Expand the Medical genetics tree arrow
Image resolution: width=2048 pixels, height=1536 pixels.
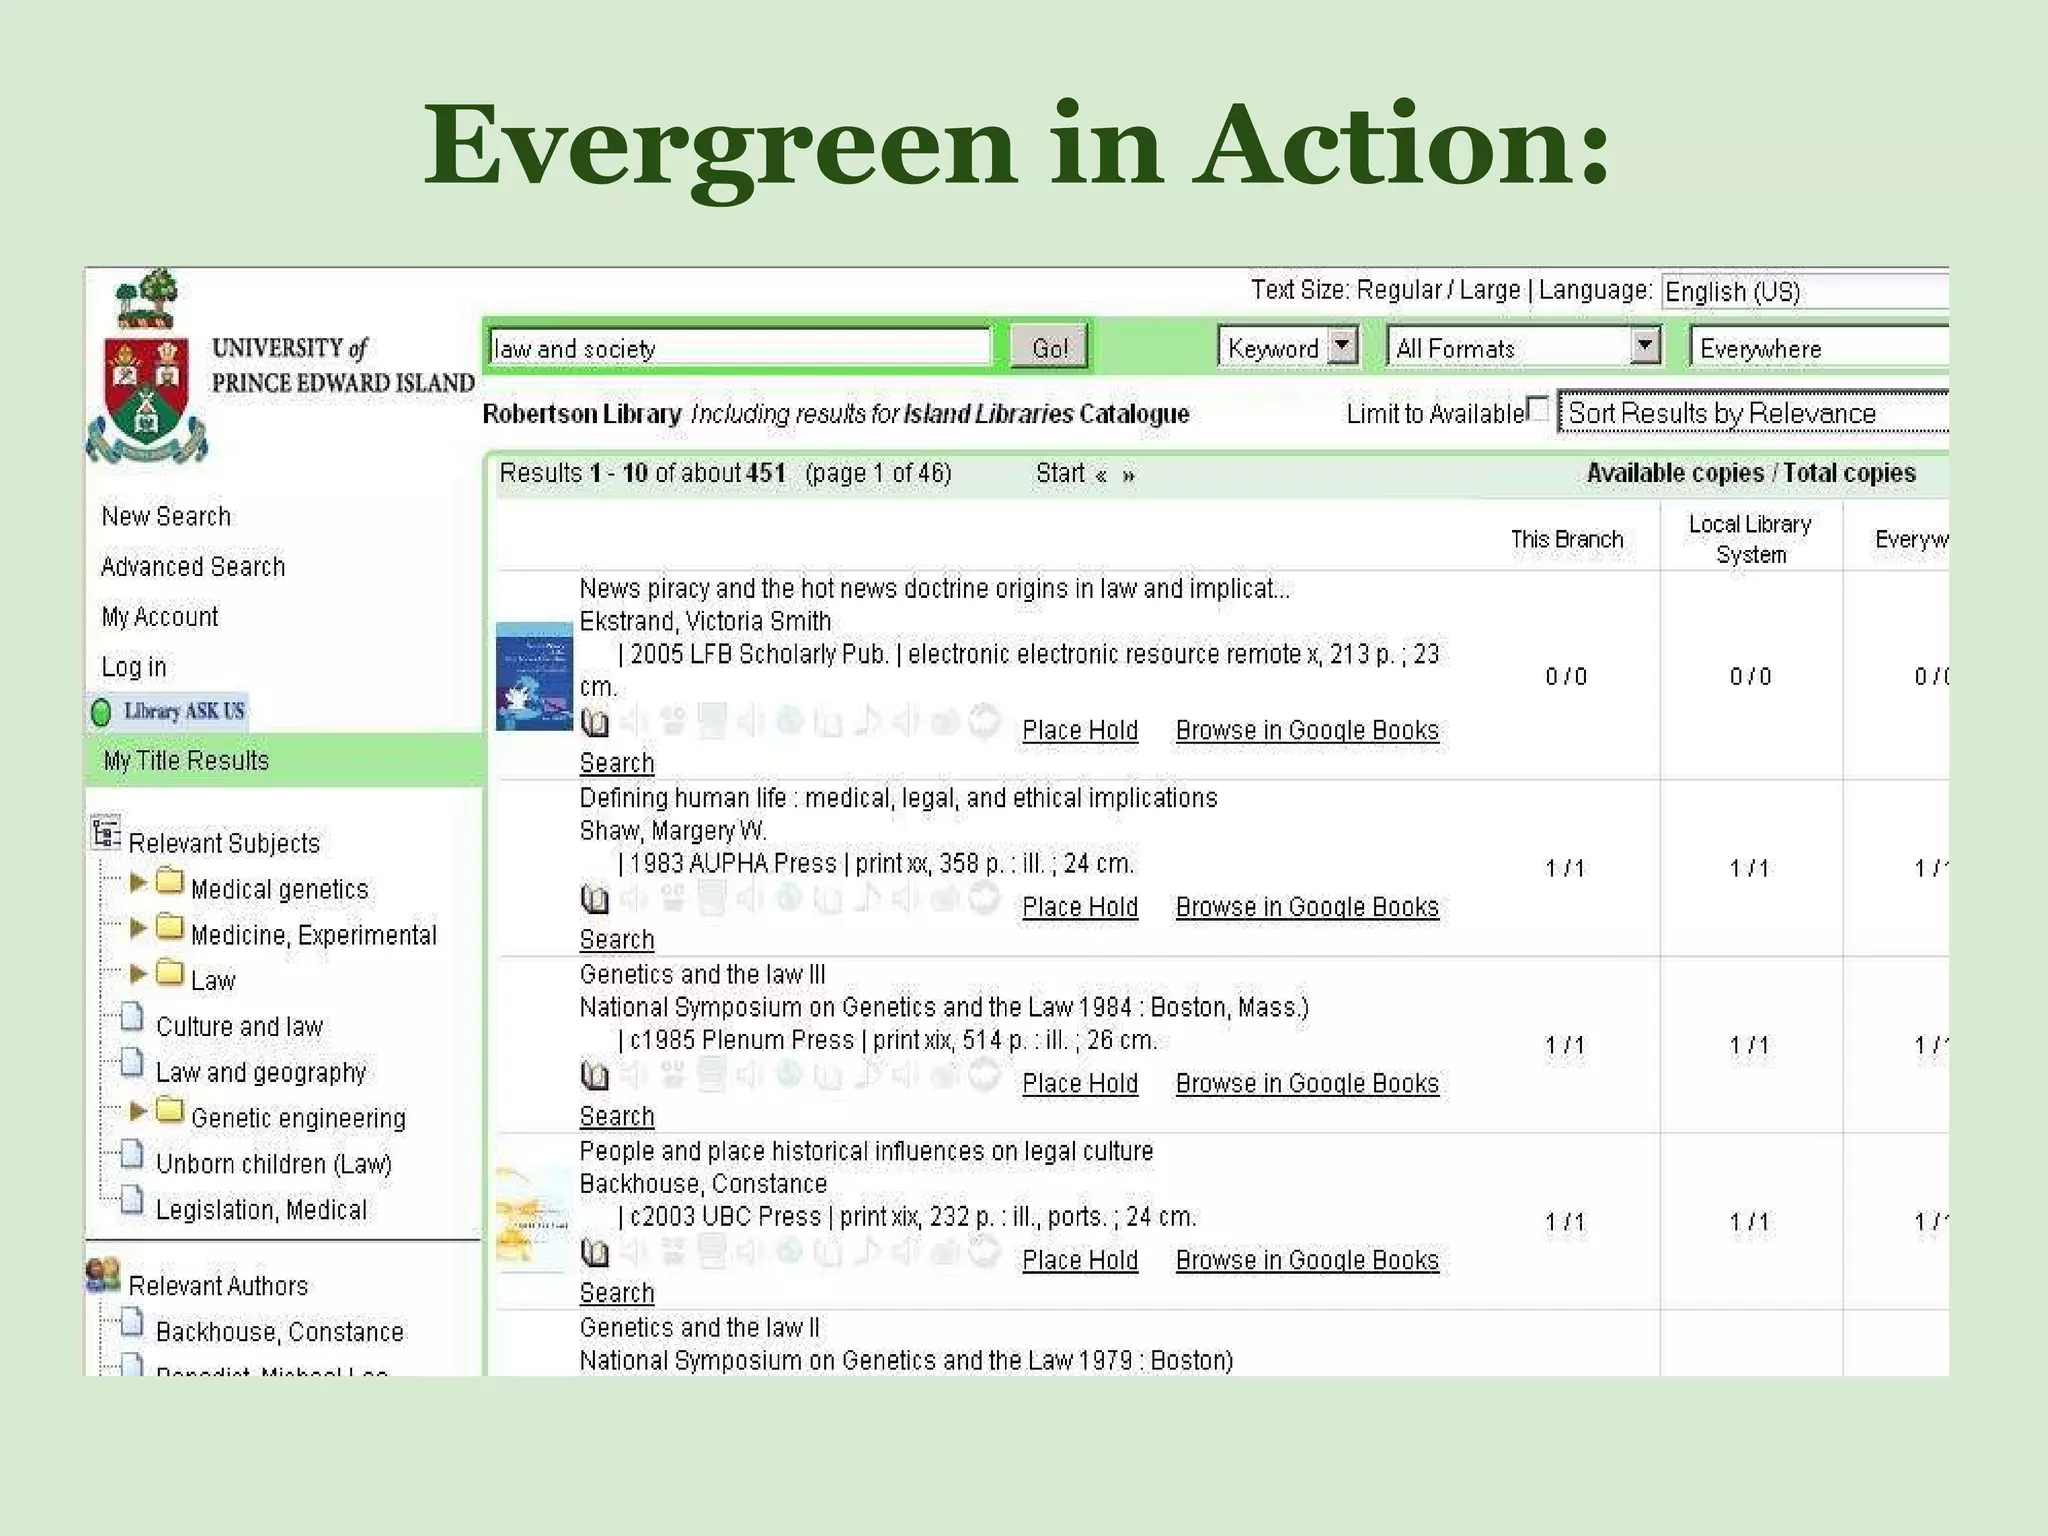point(138,883)
